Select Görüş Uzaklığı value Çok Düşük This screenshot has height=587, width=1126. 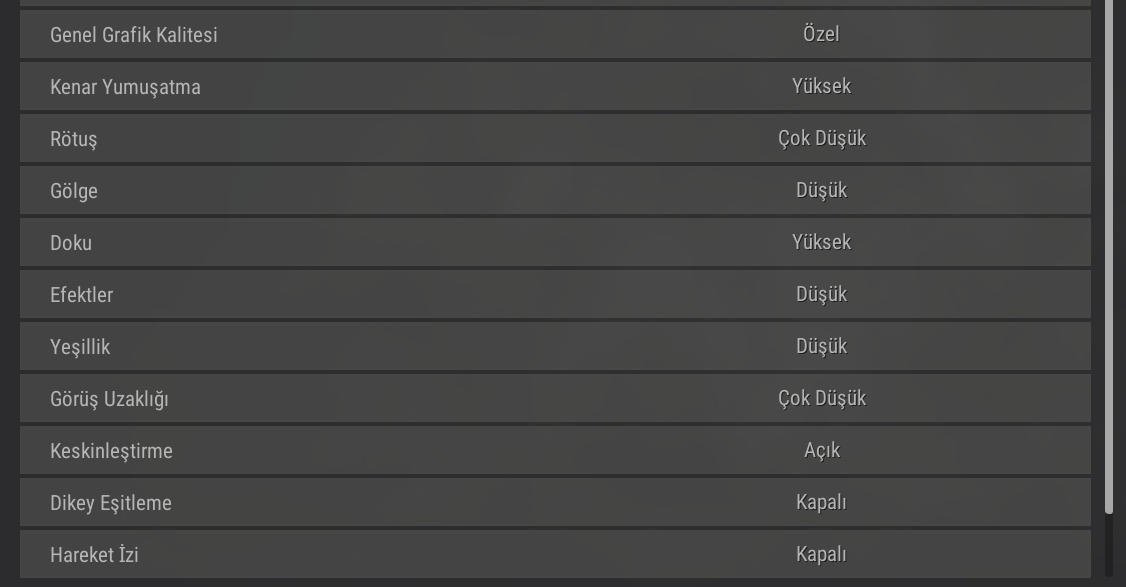[x=821, y=398]
